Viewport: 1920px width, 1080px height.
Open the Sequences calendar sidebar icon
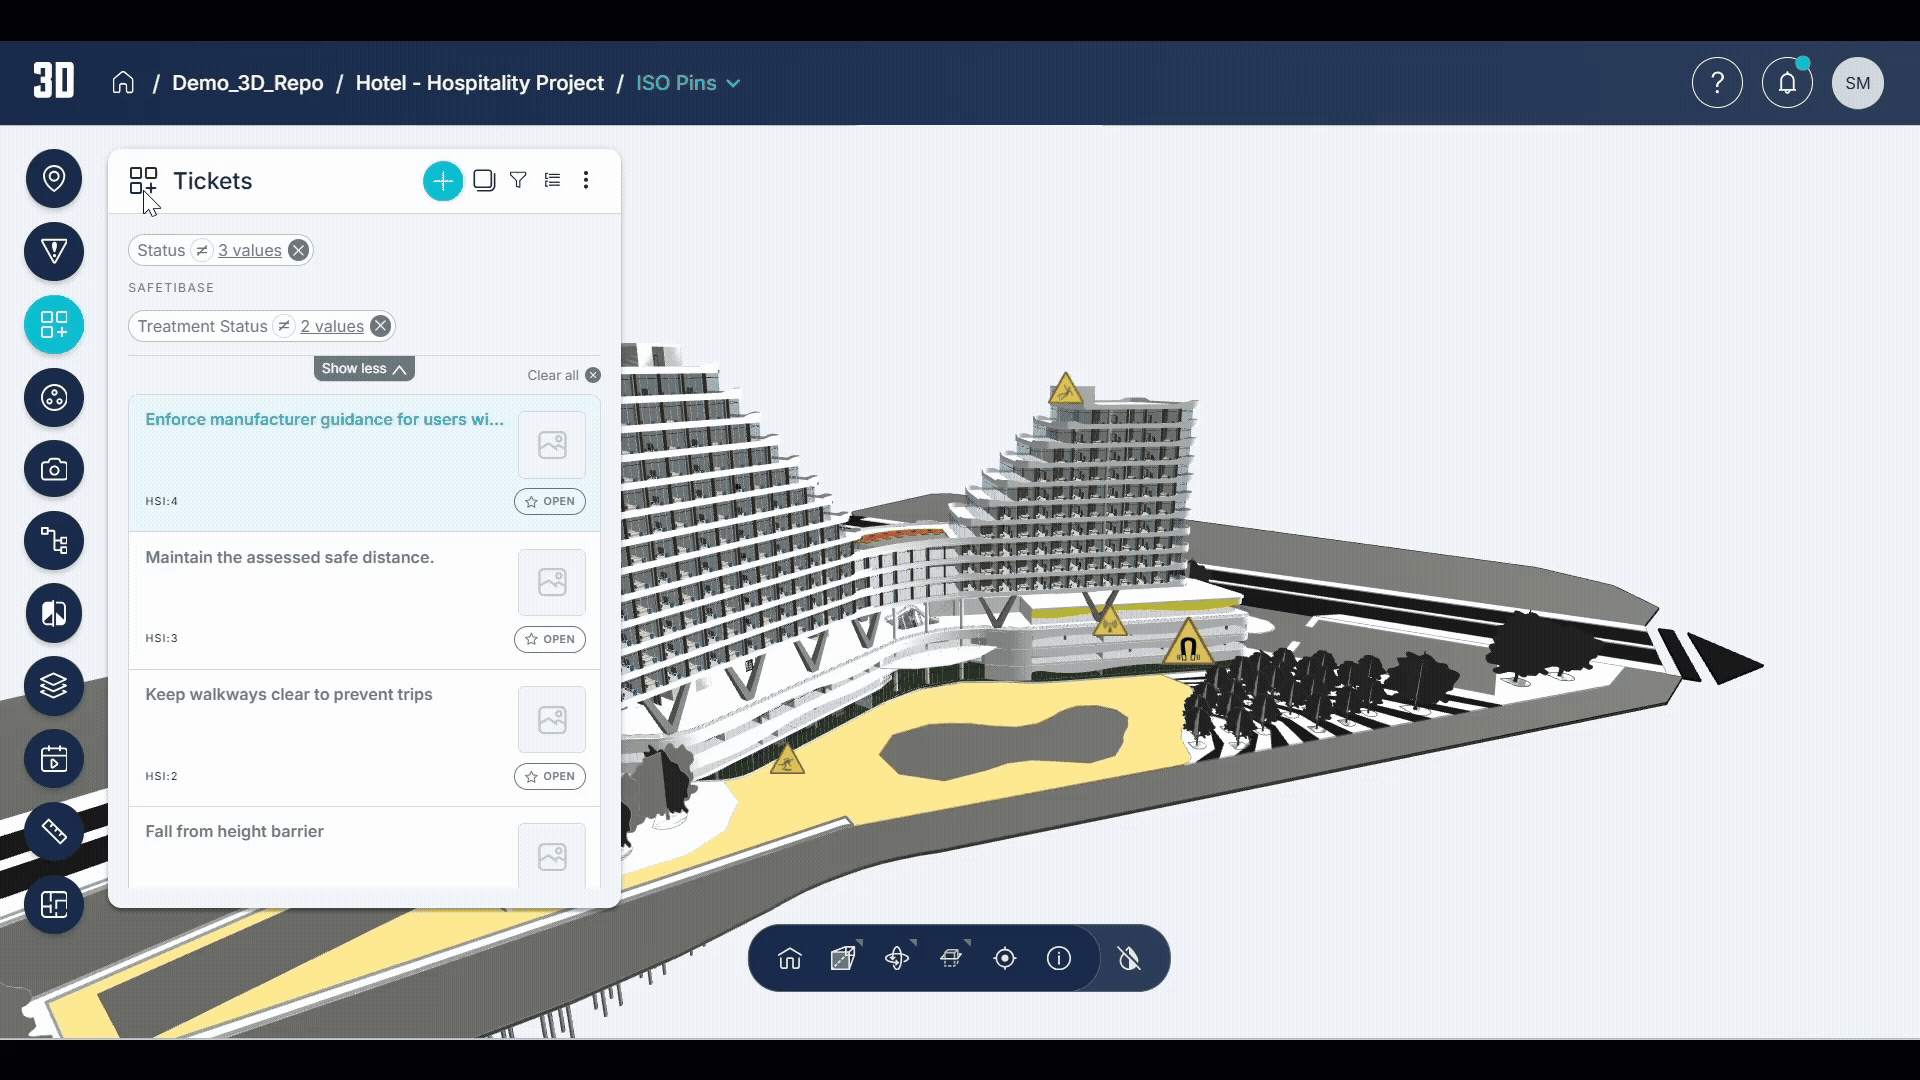(x=54, y=759)
